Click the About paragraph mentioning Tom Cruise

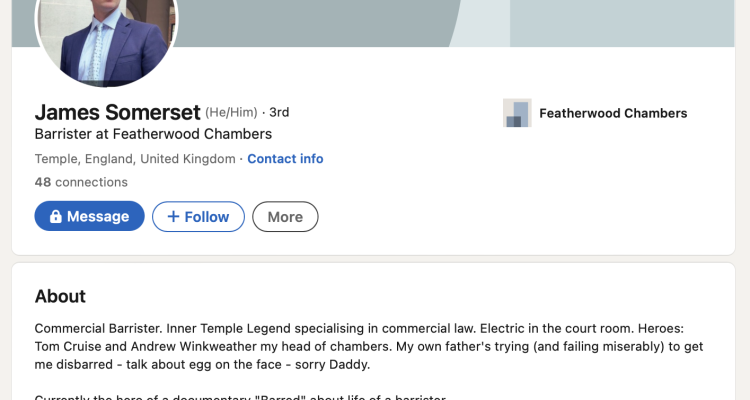click(369, 346)
